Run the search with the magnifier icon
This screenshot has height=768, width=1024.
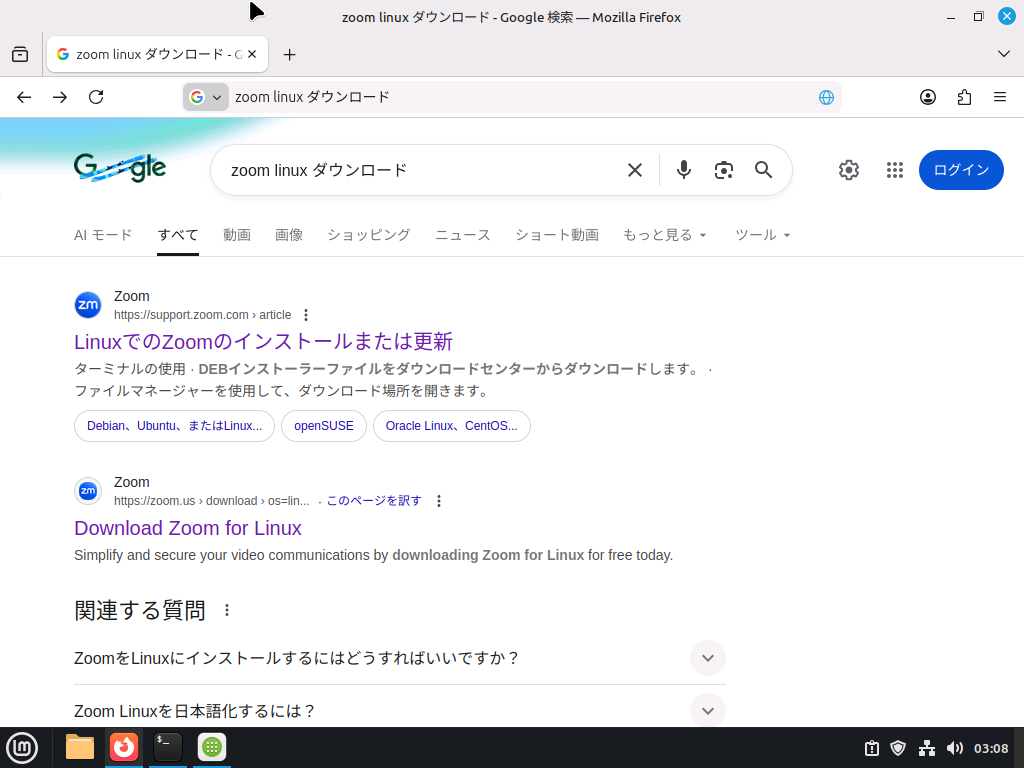(763, 170)
